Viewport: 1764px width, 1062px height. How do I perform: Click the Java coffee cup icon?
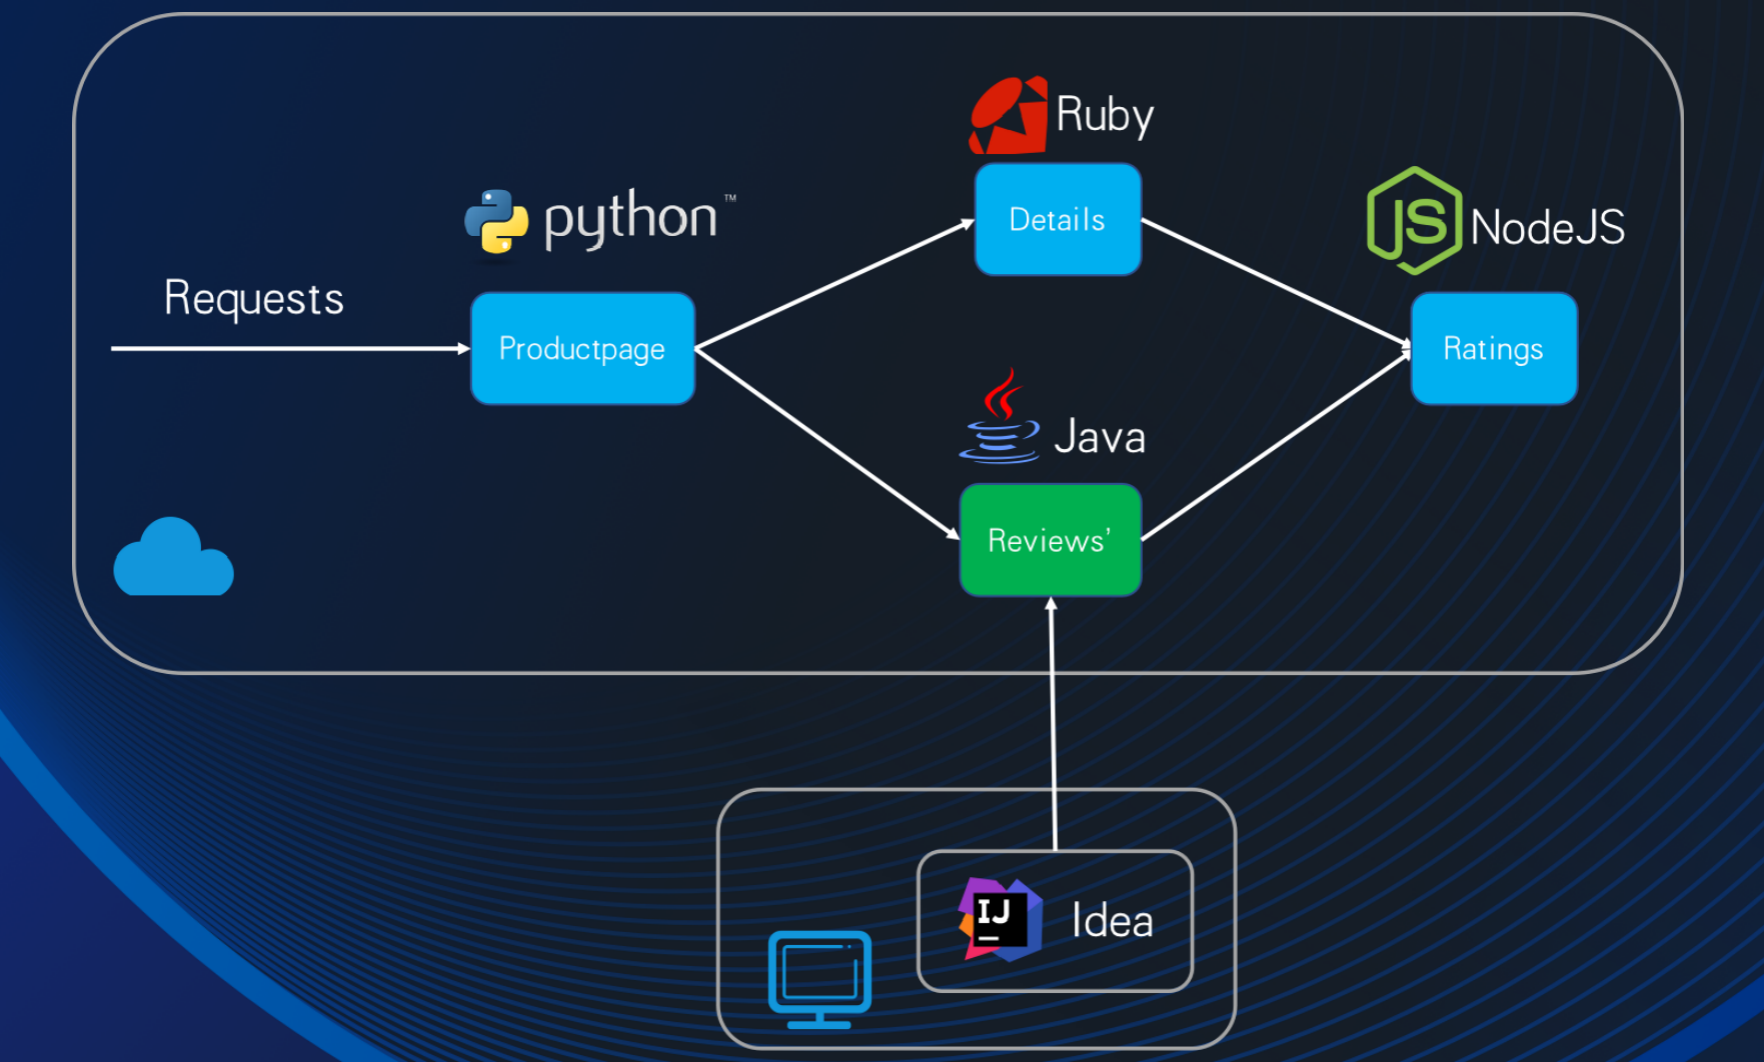999,416
